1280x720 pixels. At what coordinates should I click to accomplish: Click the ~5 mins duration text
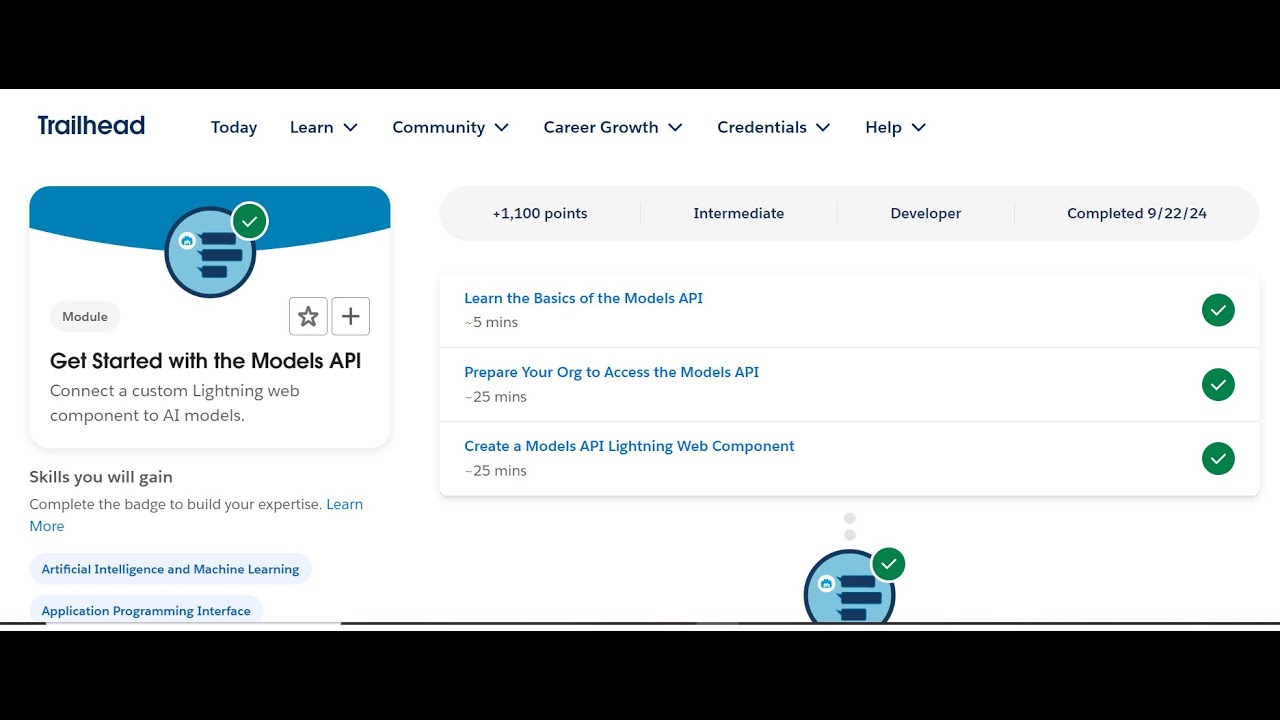click(491, 322)
